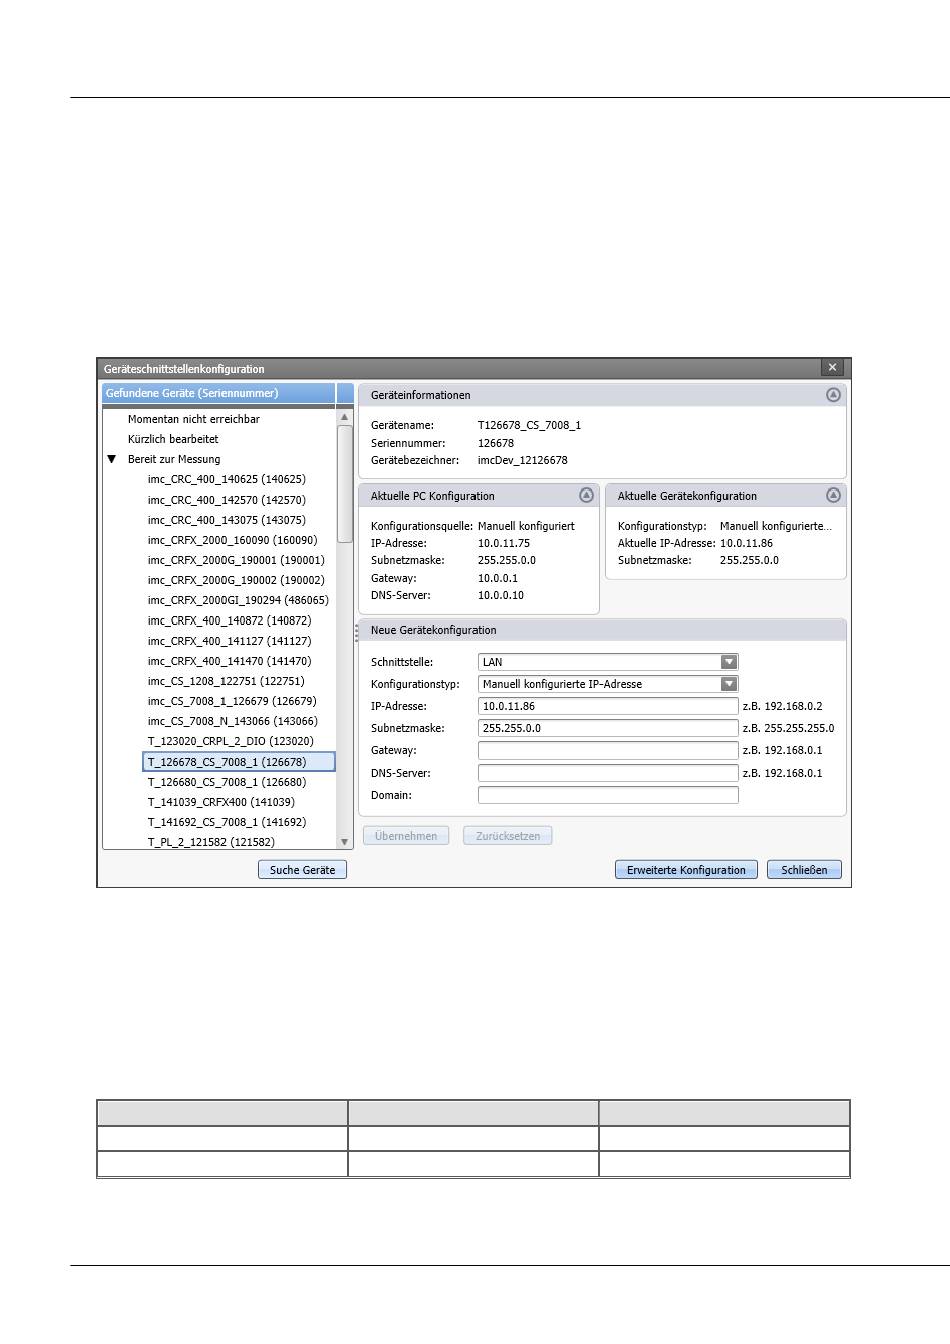
Task: Collapse the Aktuelle Gerätekonfiguration panel
Action: (833, 495)
